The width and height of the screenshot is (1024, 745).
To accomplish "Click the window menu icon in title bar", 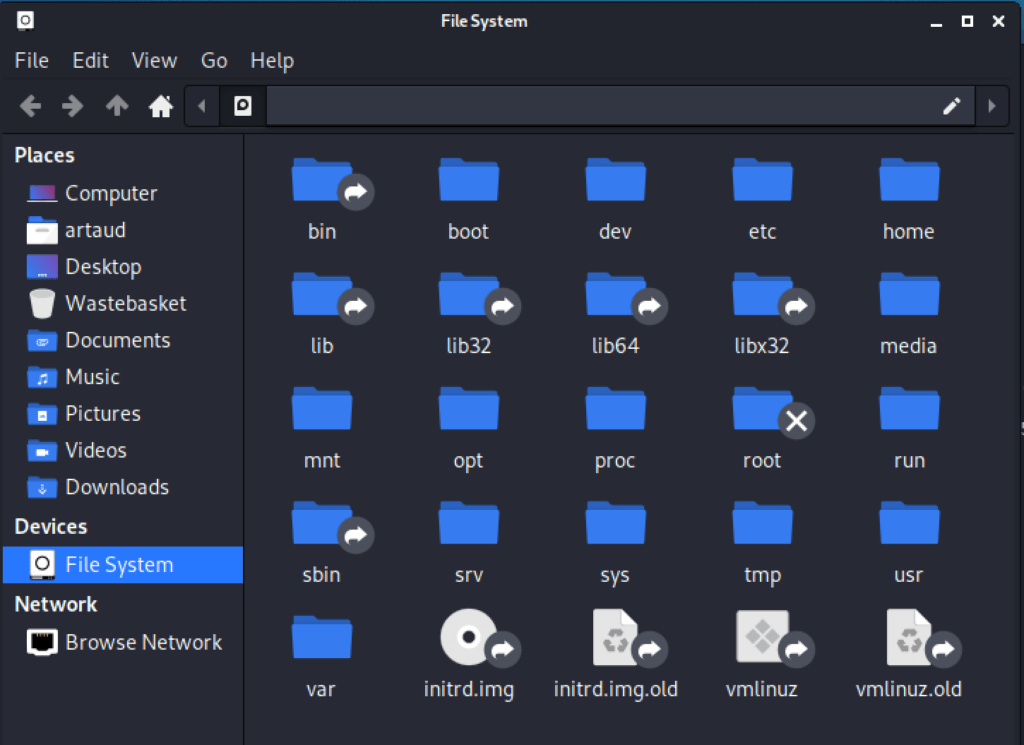I will click(x=25, y=20).
